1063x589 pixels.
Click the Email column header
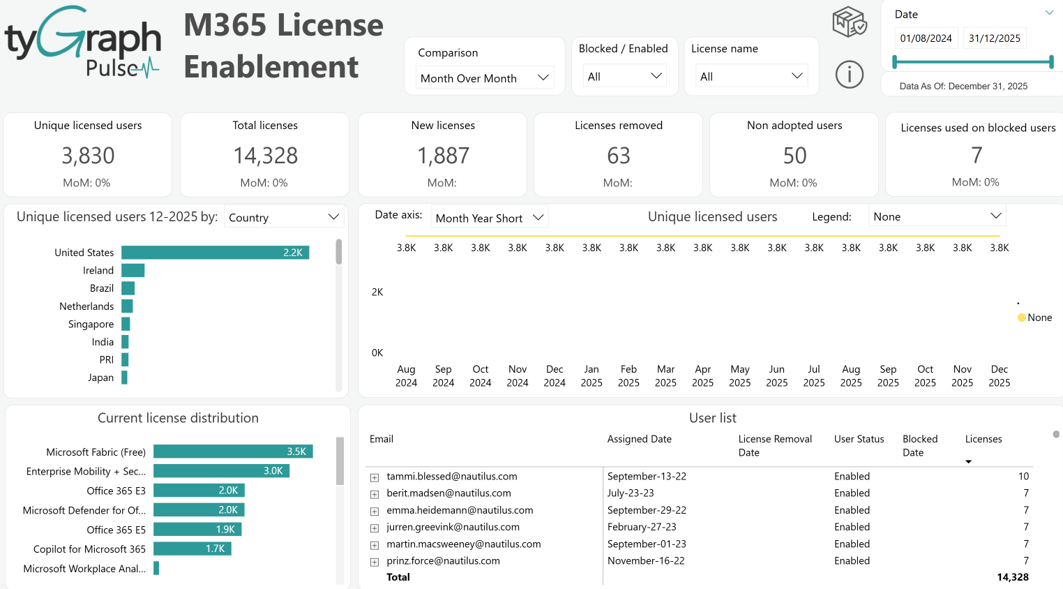[381, 439]
